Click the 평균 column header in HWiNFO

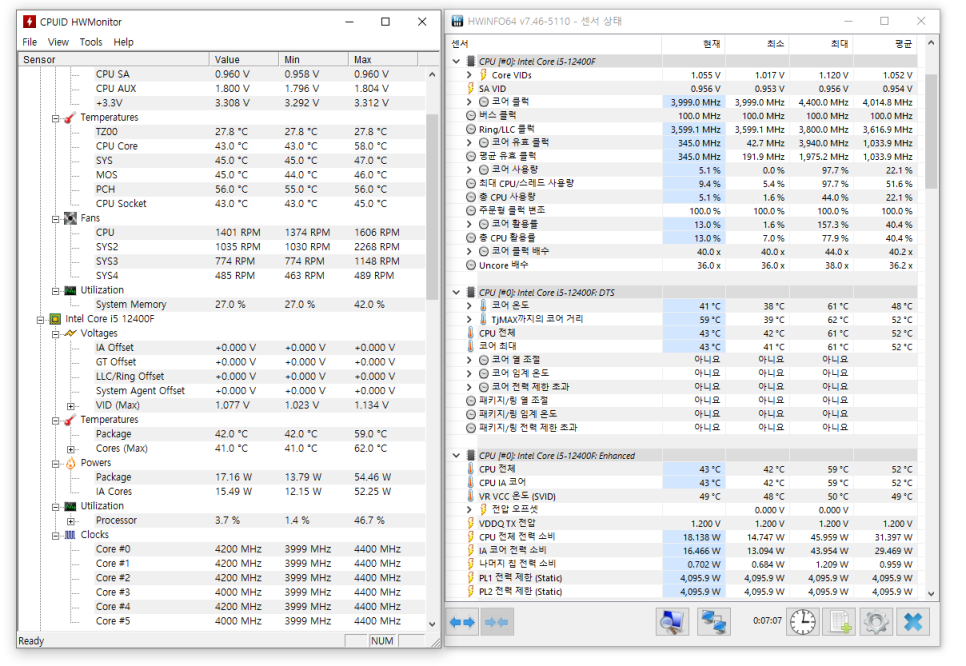coord(885,44)
